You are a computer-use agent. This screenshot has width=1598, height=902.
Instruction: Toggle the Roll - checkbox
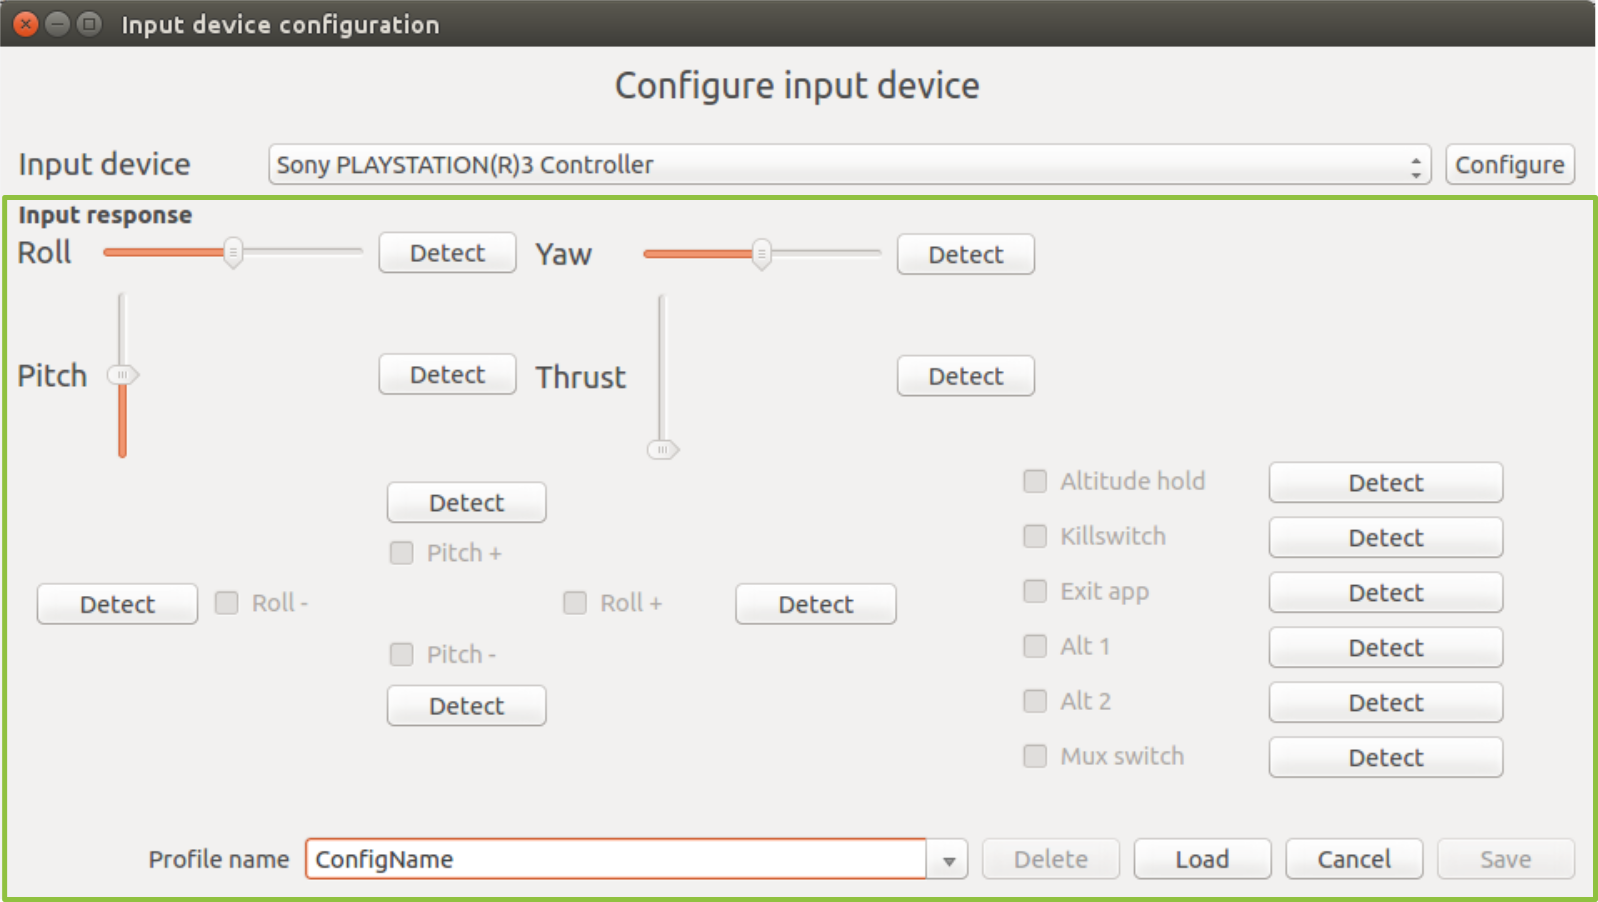coord(225,603)
